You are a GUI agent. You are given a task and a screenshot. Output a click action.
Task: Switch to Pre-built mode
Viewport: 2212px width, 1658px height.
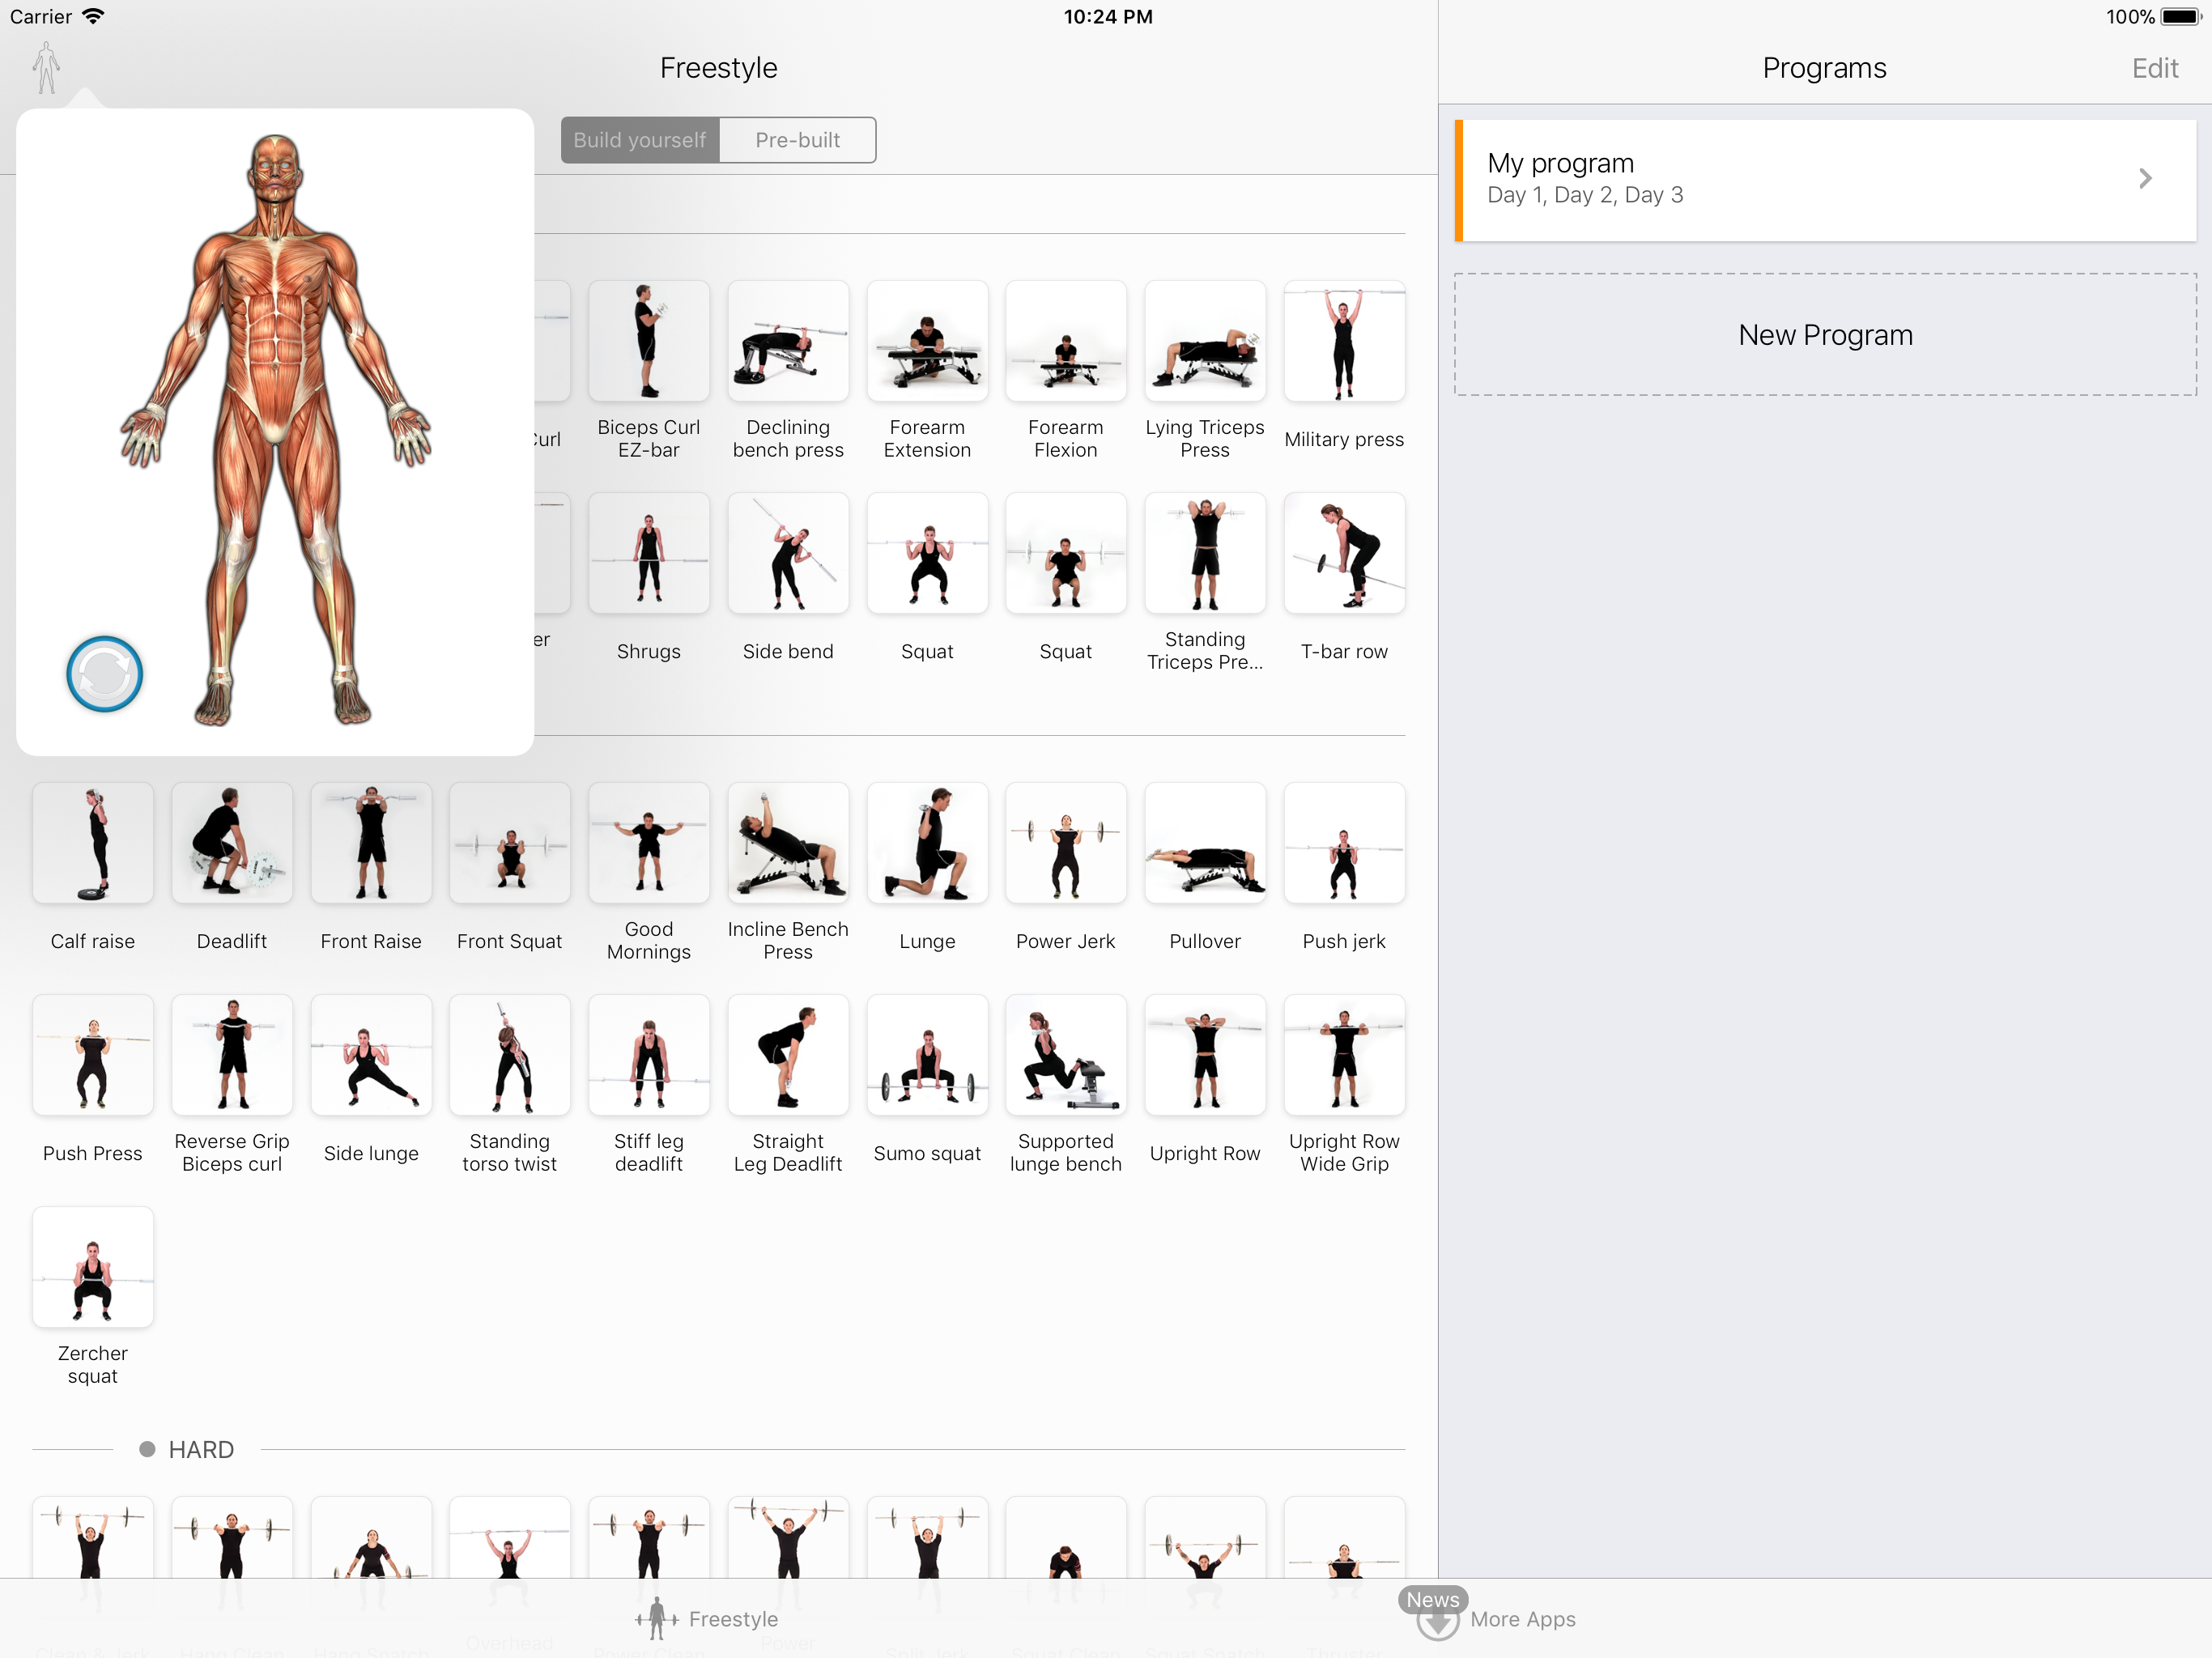[x=797, y=140]
